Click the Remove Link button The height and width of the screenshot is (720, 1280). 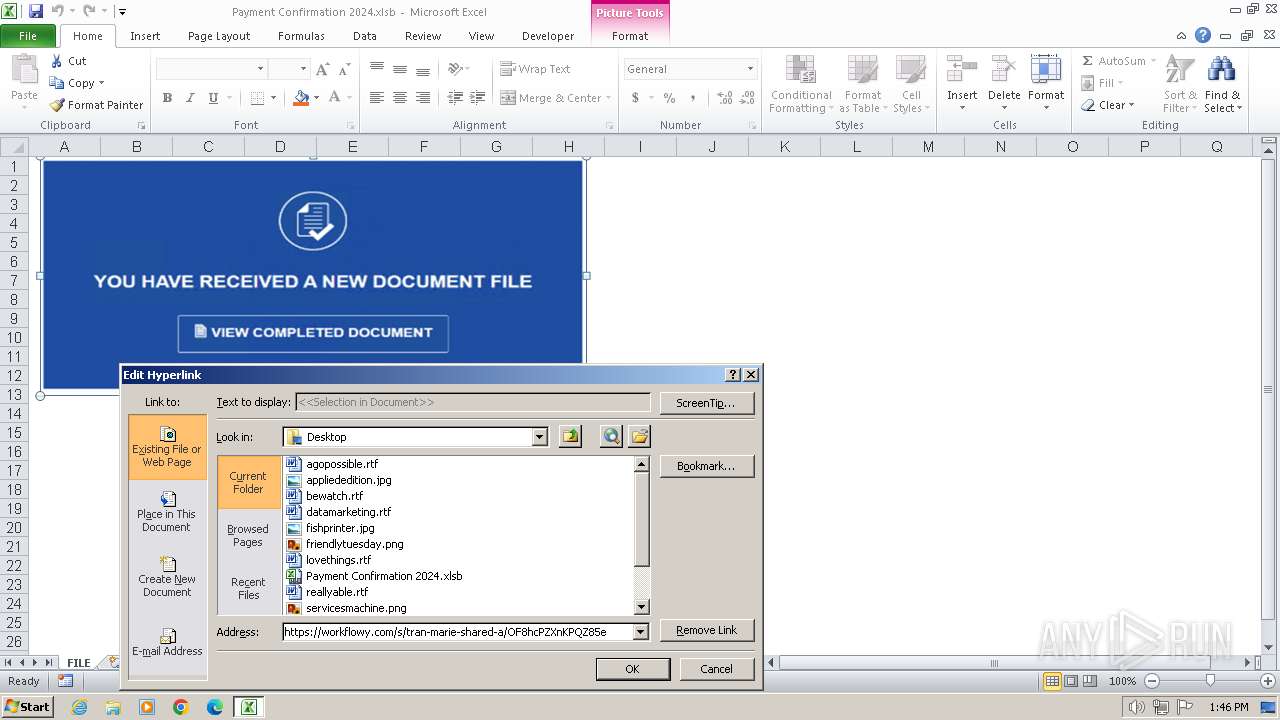(x=707, y=630)
